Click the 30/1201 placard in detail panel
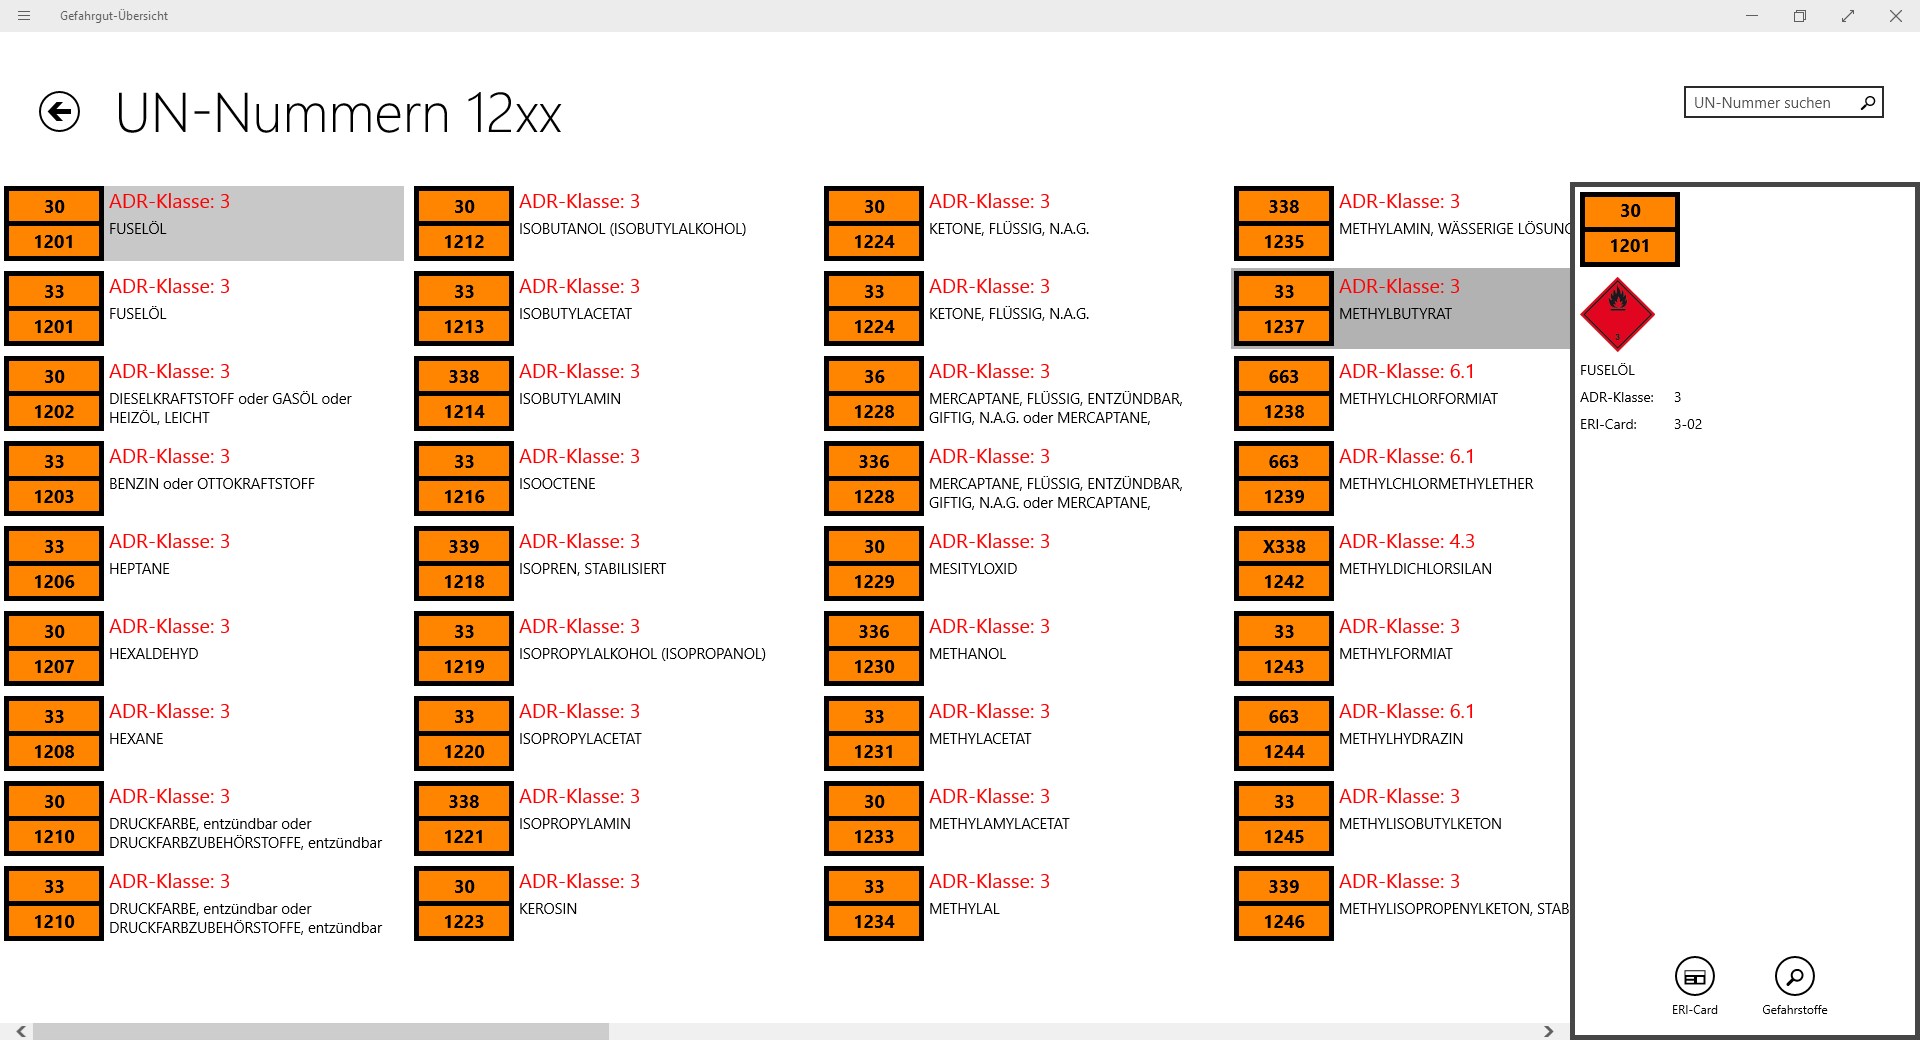Screen dimensions: 1920x1040 (1630, 229)
